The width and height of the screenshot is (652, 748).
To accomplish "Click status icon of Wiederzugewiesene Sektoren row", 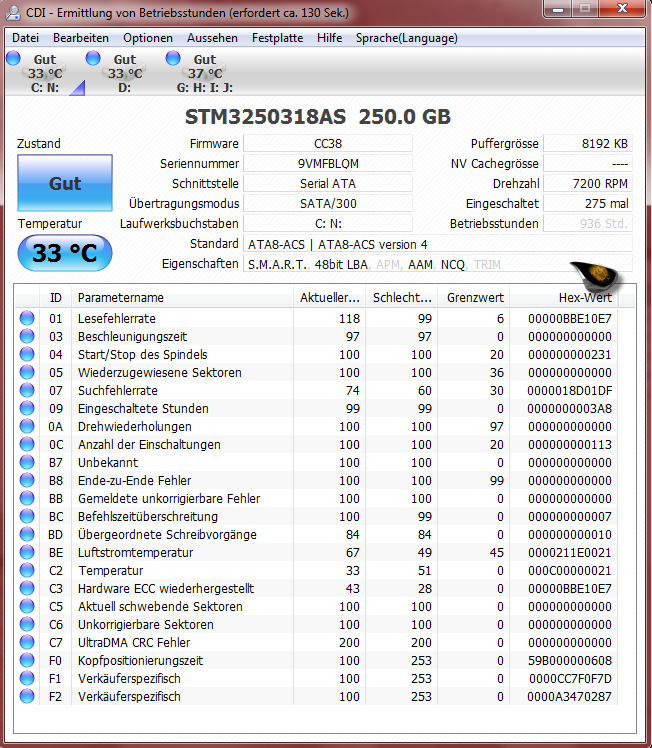I will pos(27,372).
